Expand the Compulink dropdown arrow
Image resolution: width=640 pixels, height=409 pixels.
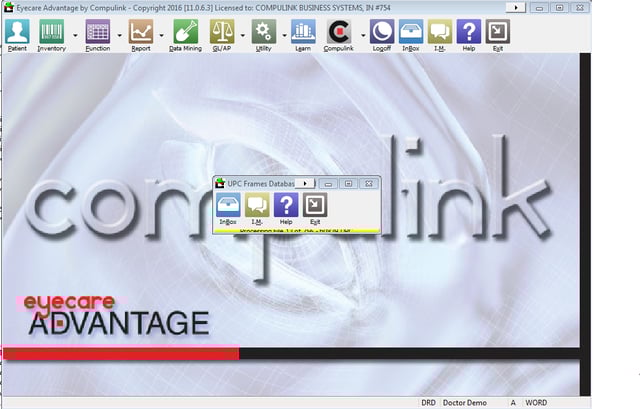[363, 36]
